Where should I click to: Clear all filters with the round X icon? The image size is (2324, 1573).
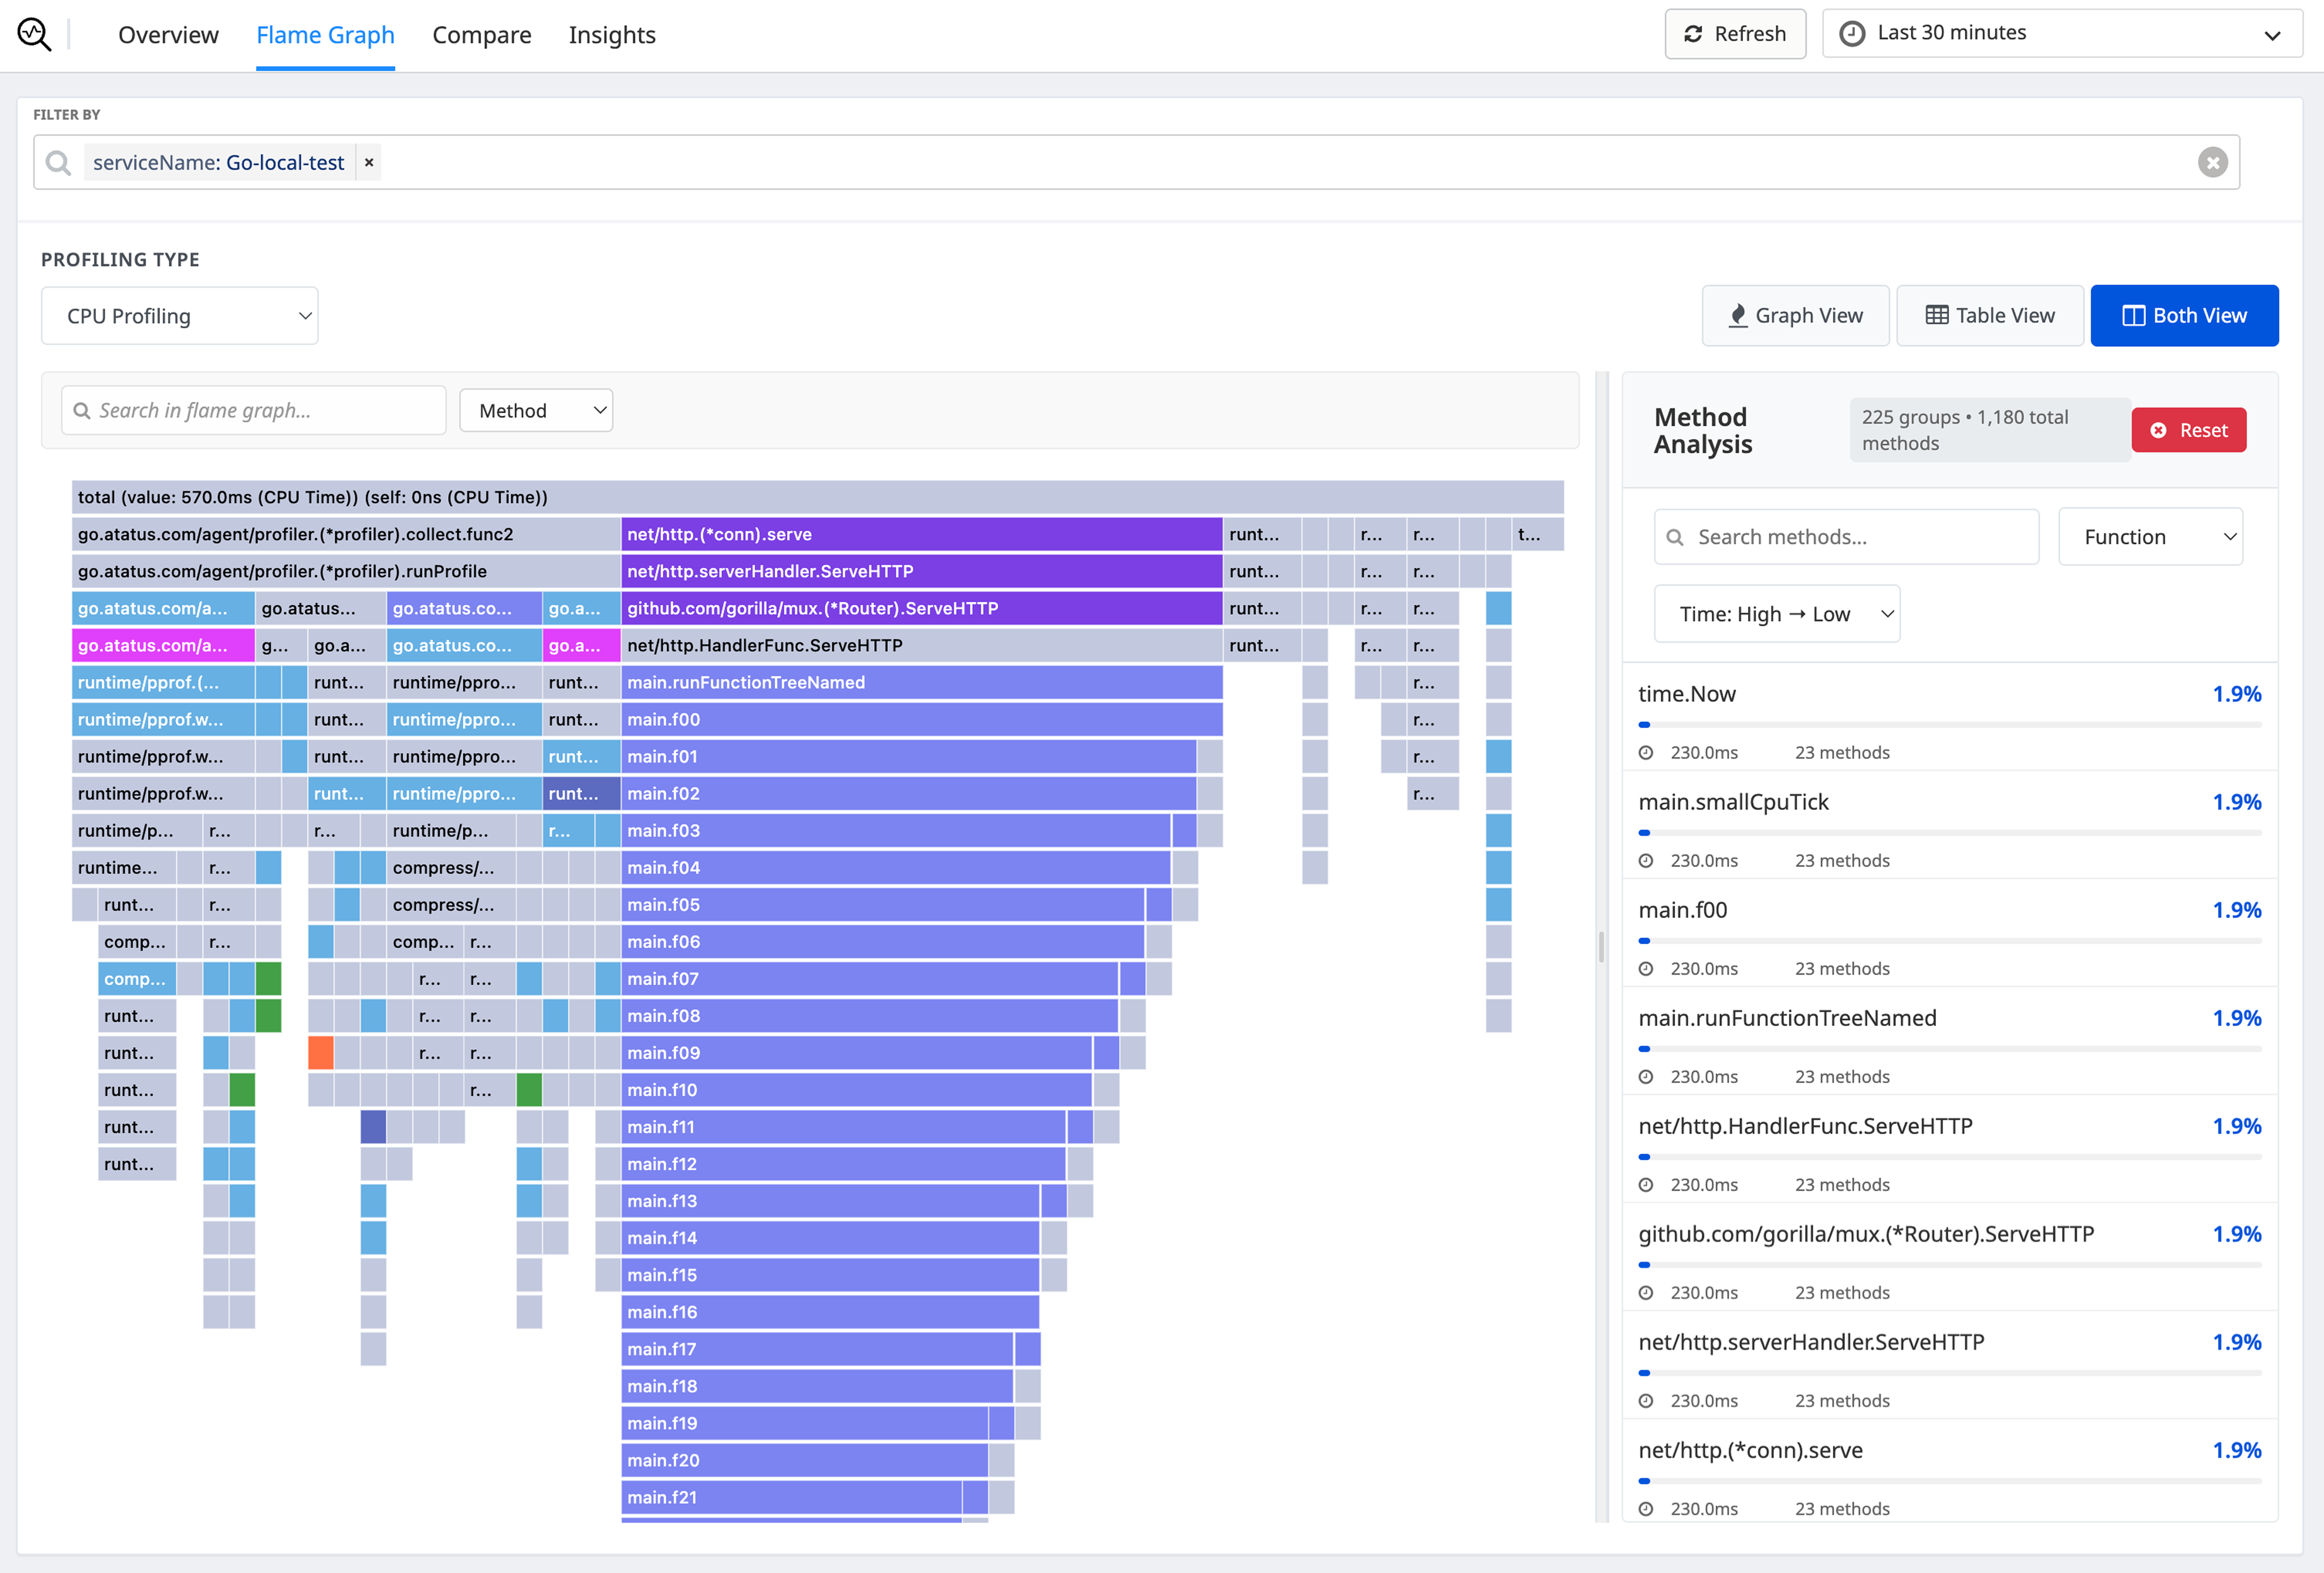(2212, 162)
